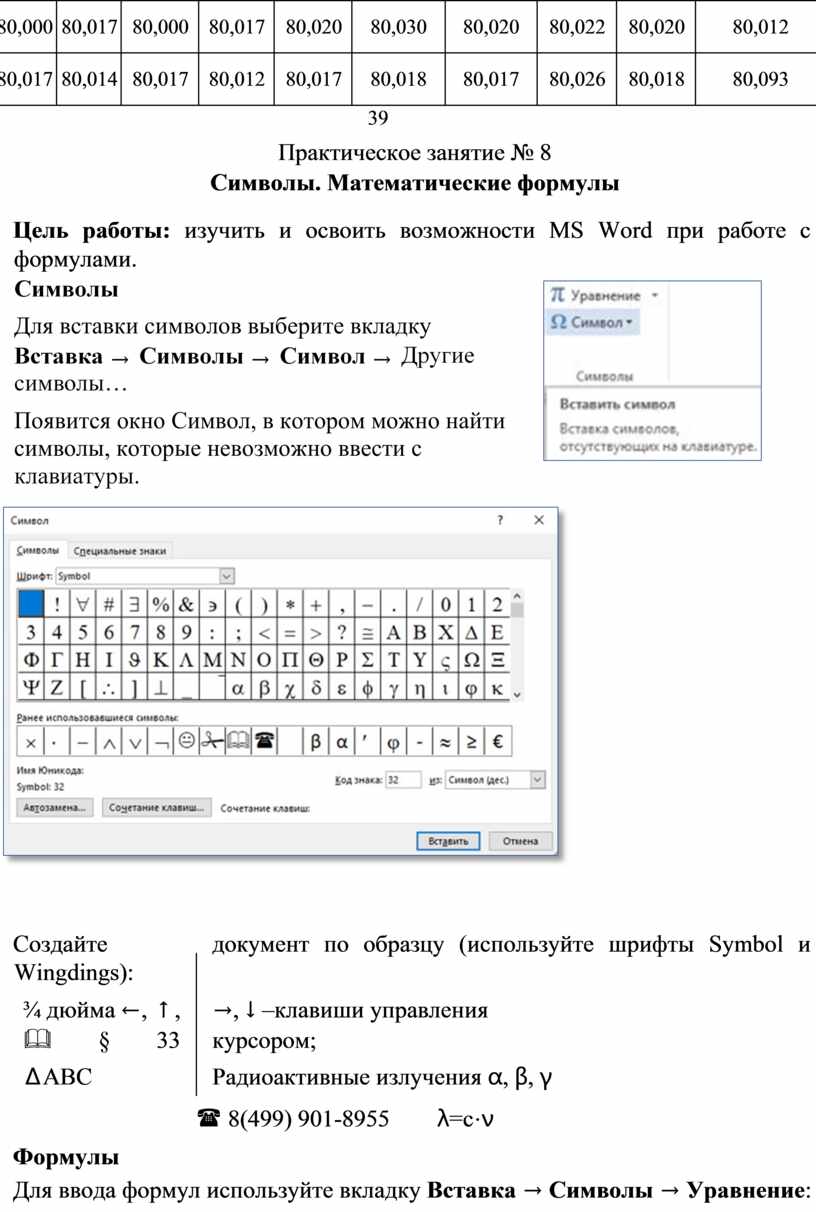Select the ¬ negation recently used symbol
The width and height of the screenshot is (816, 1212).
click(x=160, y=741)
